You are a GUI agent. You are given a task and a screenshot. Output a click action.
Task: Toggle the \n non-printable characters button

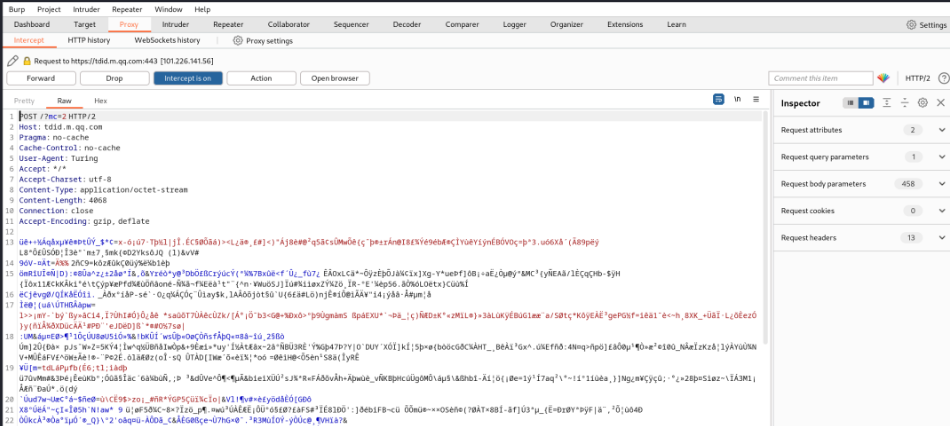(737, 99)
